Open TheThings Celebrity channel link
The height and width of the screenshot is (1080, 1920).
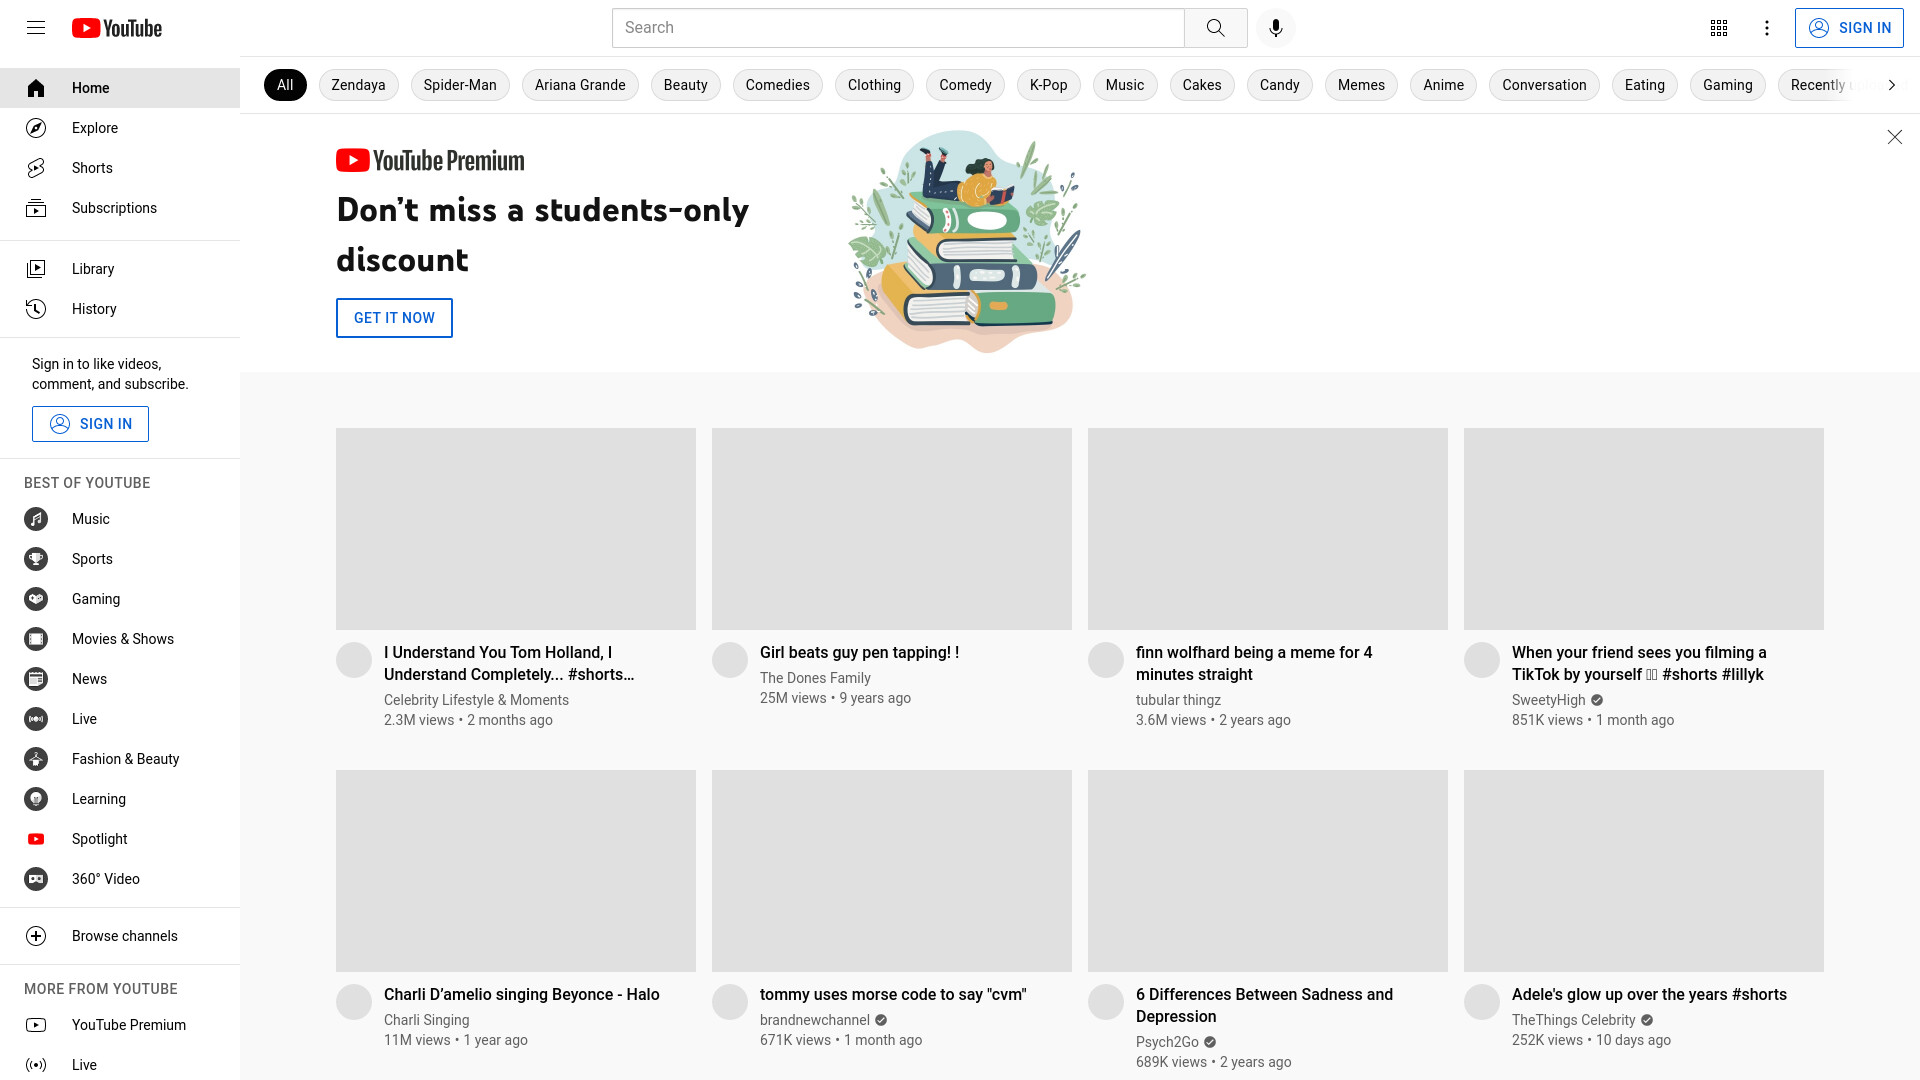tap(1574, 1020)
